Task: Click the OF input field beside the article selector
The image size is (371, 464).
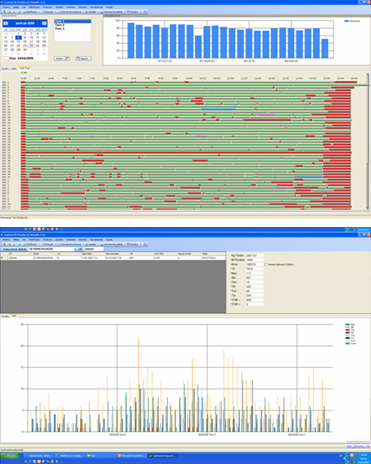Action: click(x=94, y=249)
